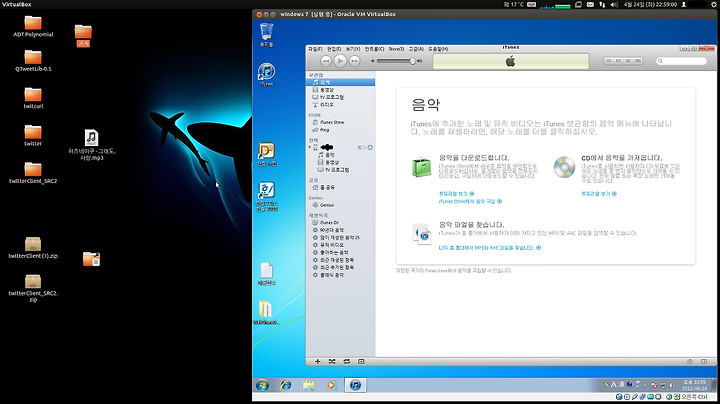The width and height of the screenshot is (720, 404).
Task: Skip to previous track in iTunes
Action: 326,61
